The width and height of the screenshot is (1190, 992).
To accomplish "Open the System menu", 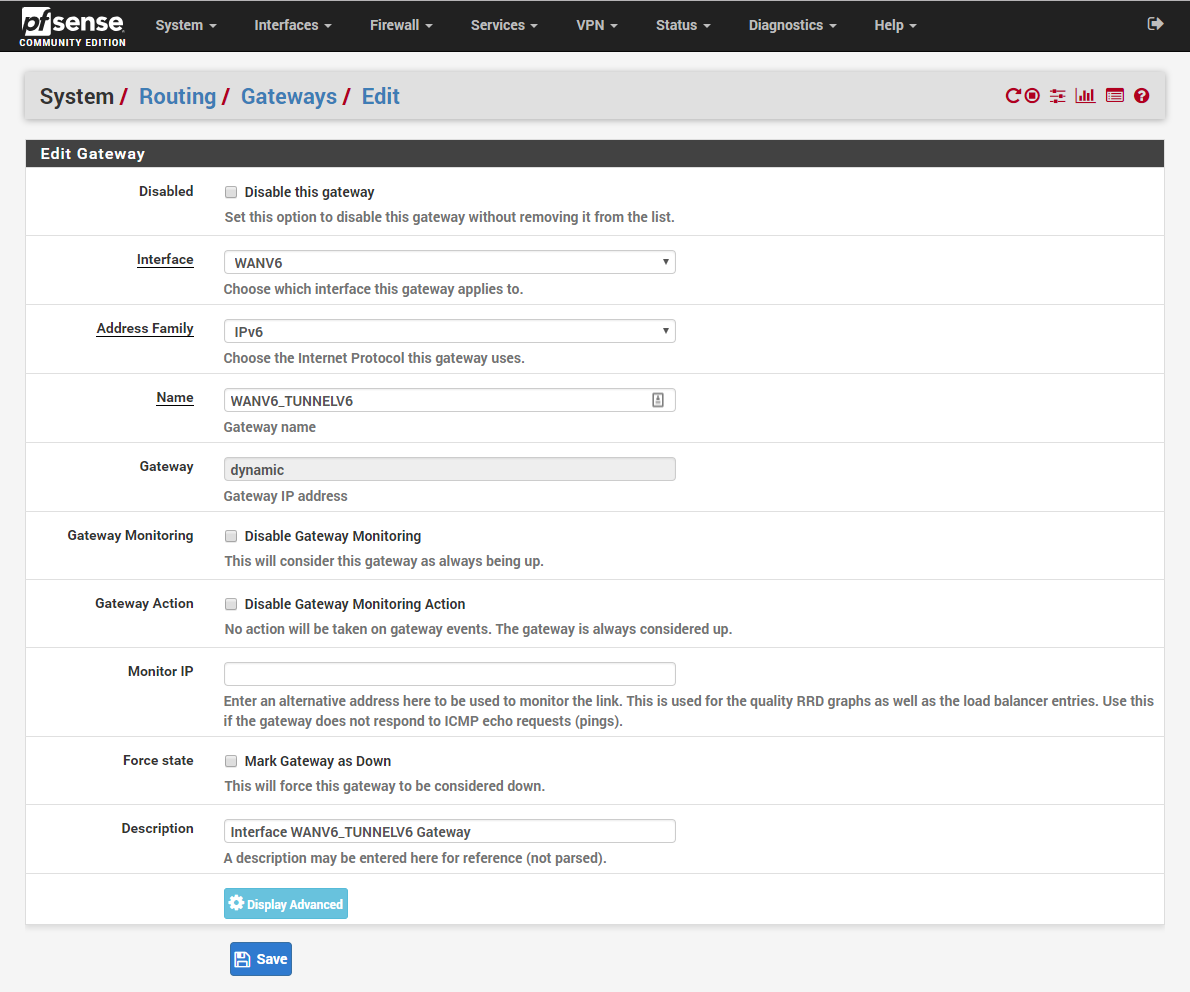I will coord(186,25).
